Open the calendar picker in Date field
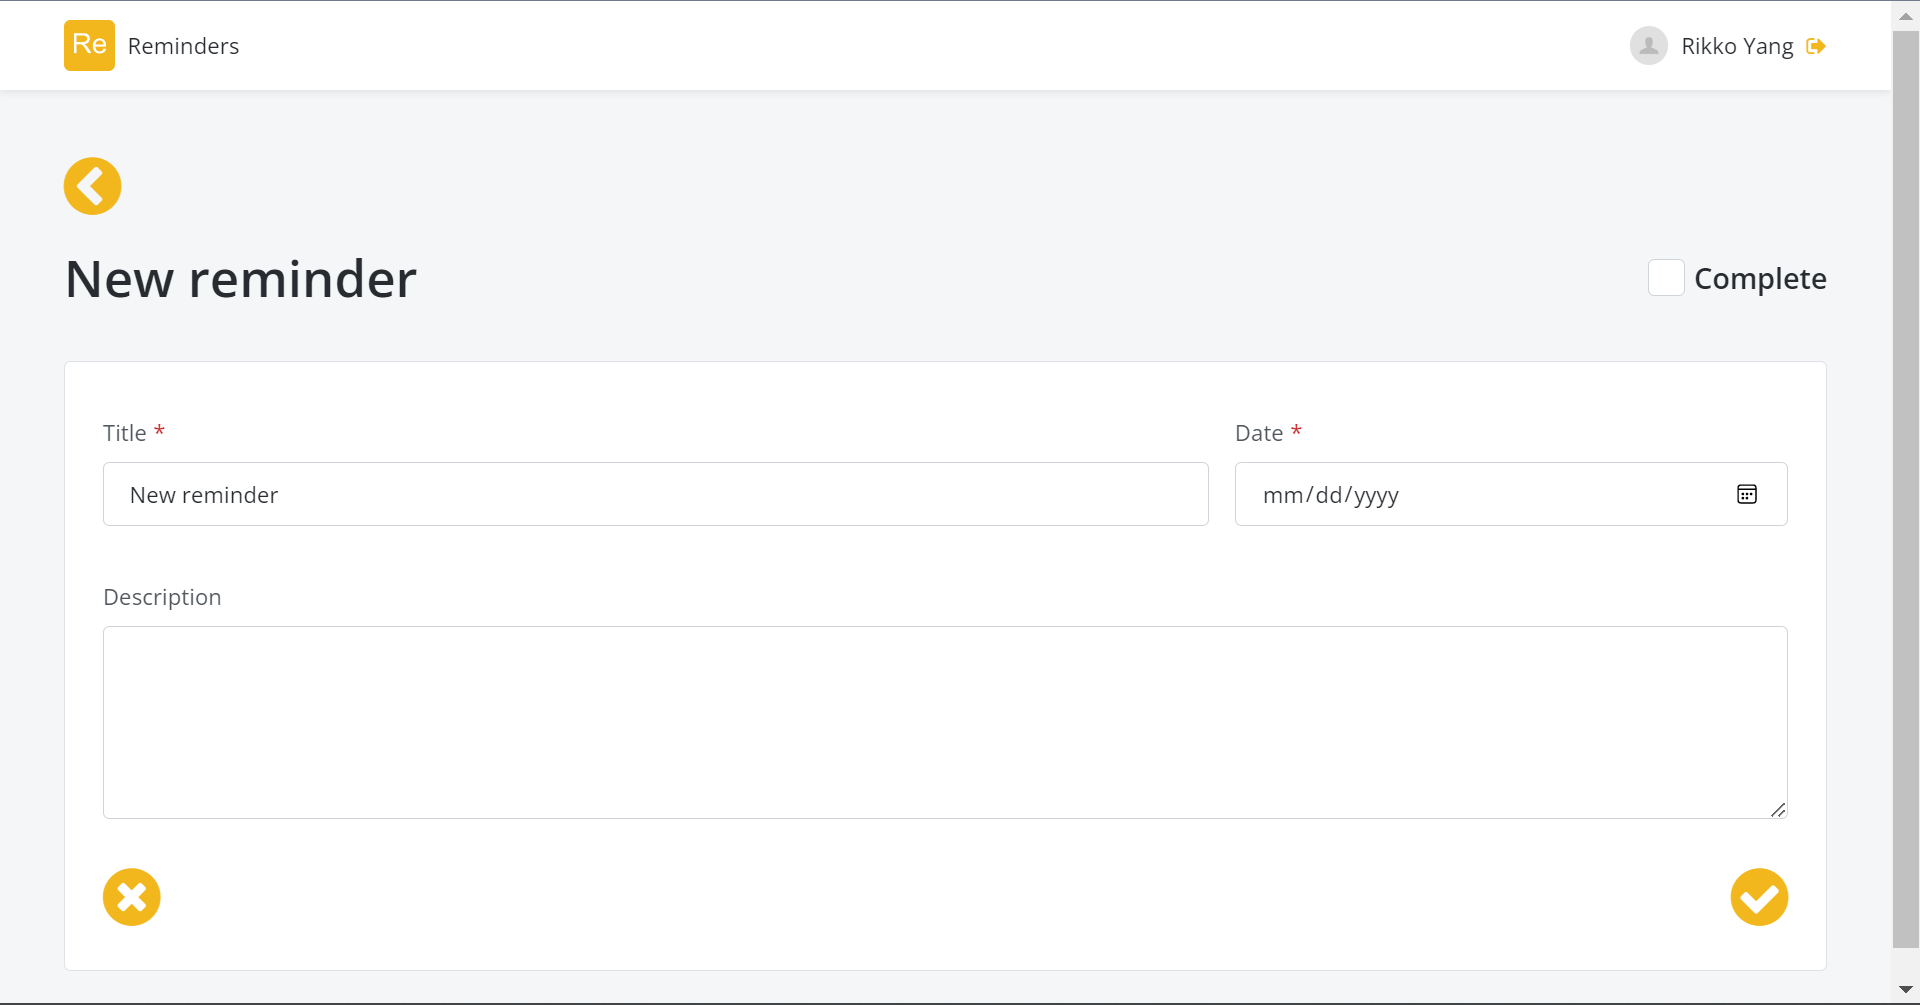The width and height of the screenshot is (1920, 1005). tap(1747, 494)
